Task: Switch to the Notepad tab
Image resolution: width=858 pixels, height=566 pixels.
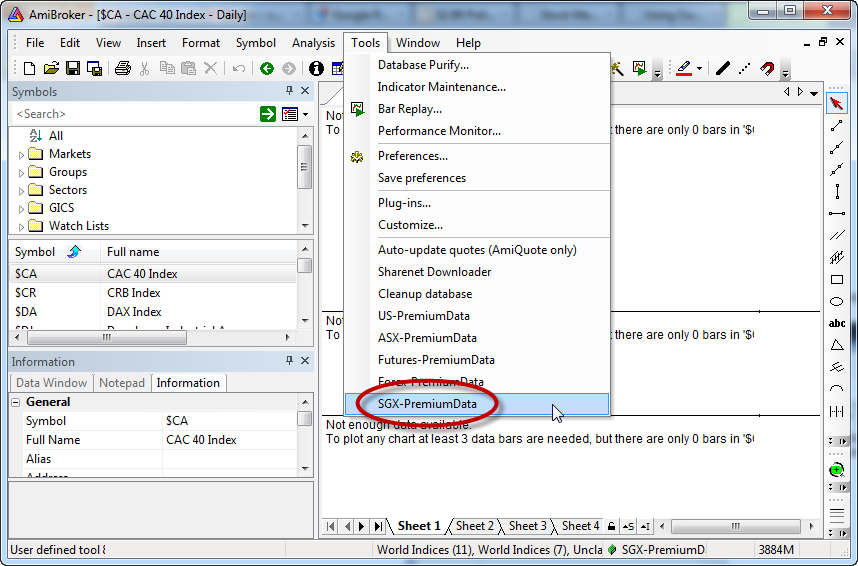Action: pos(122,383)
